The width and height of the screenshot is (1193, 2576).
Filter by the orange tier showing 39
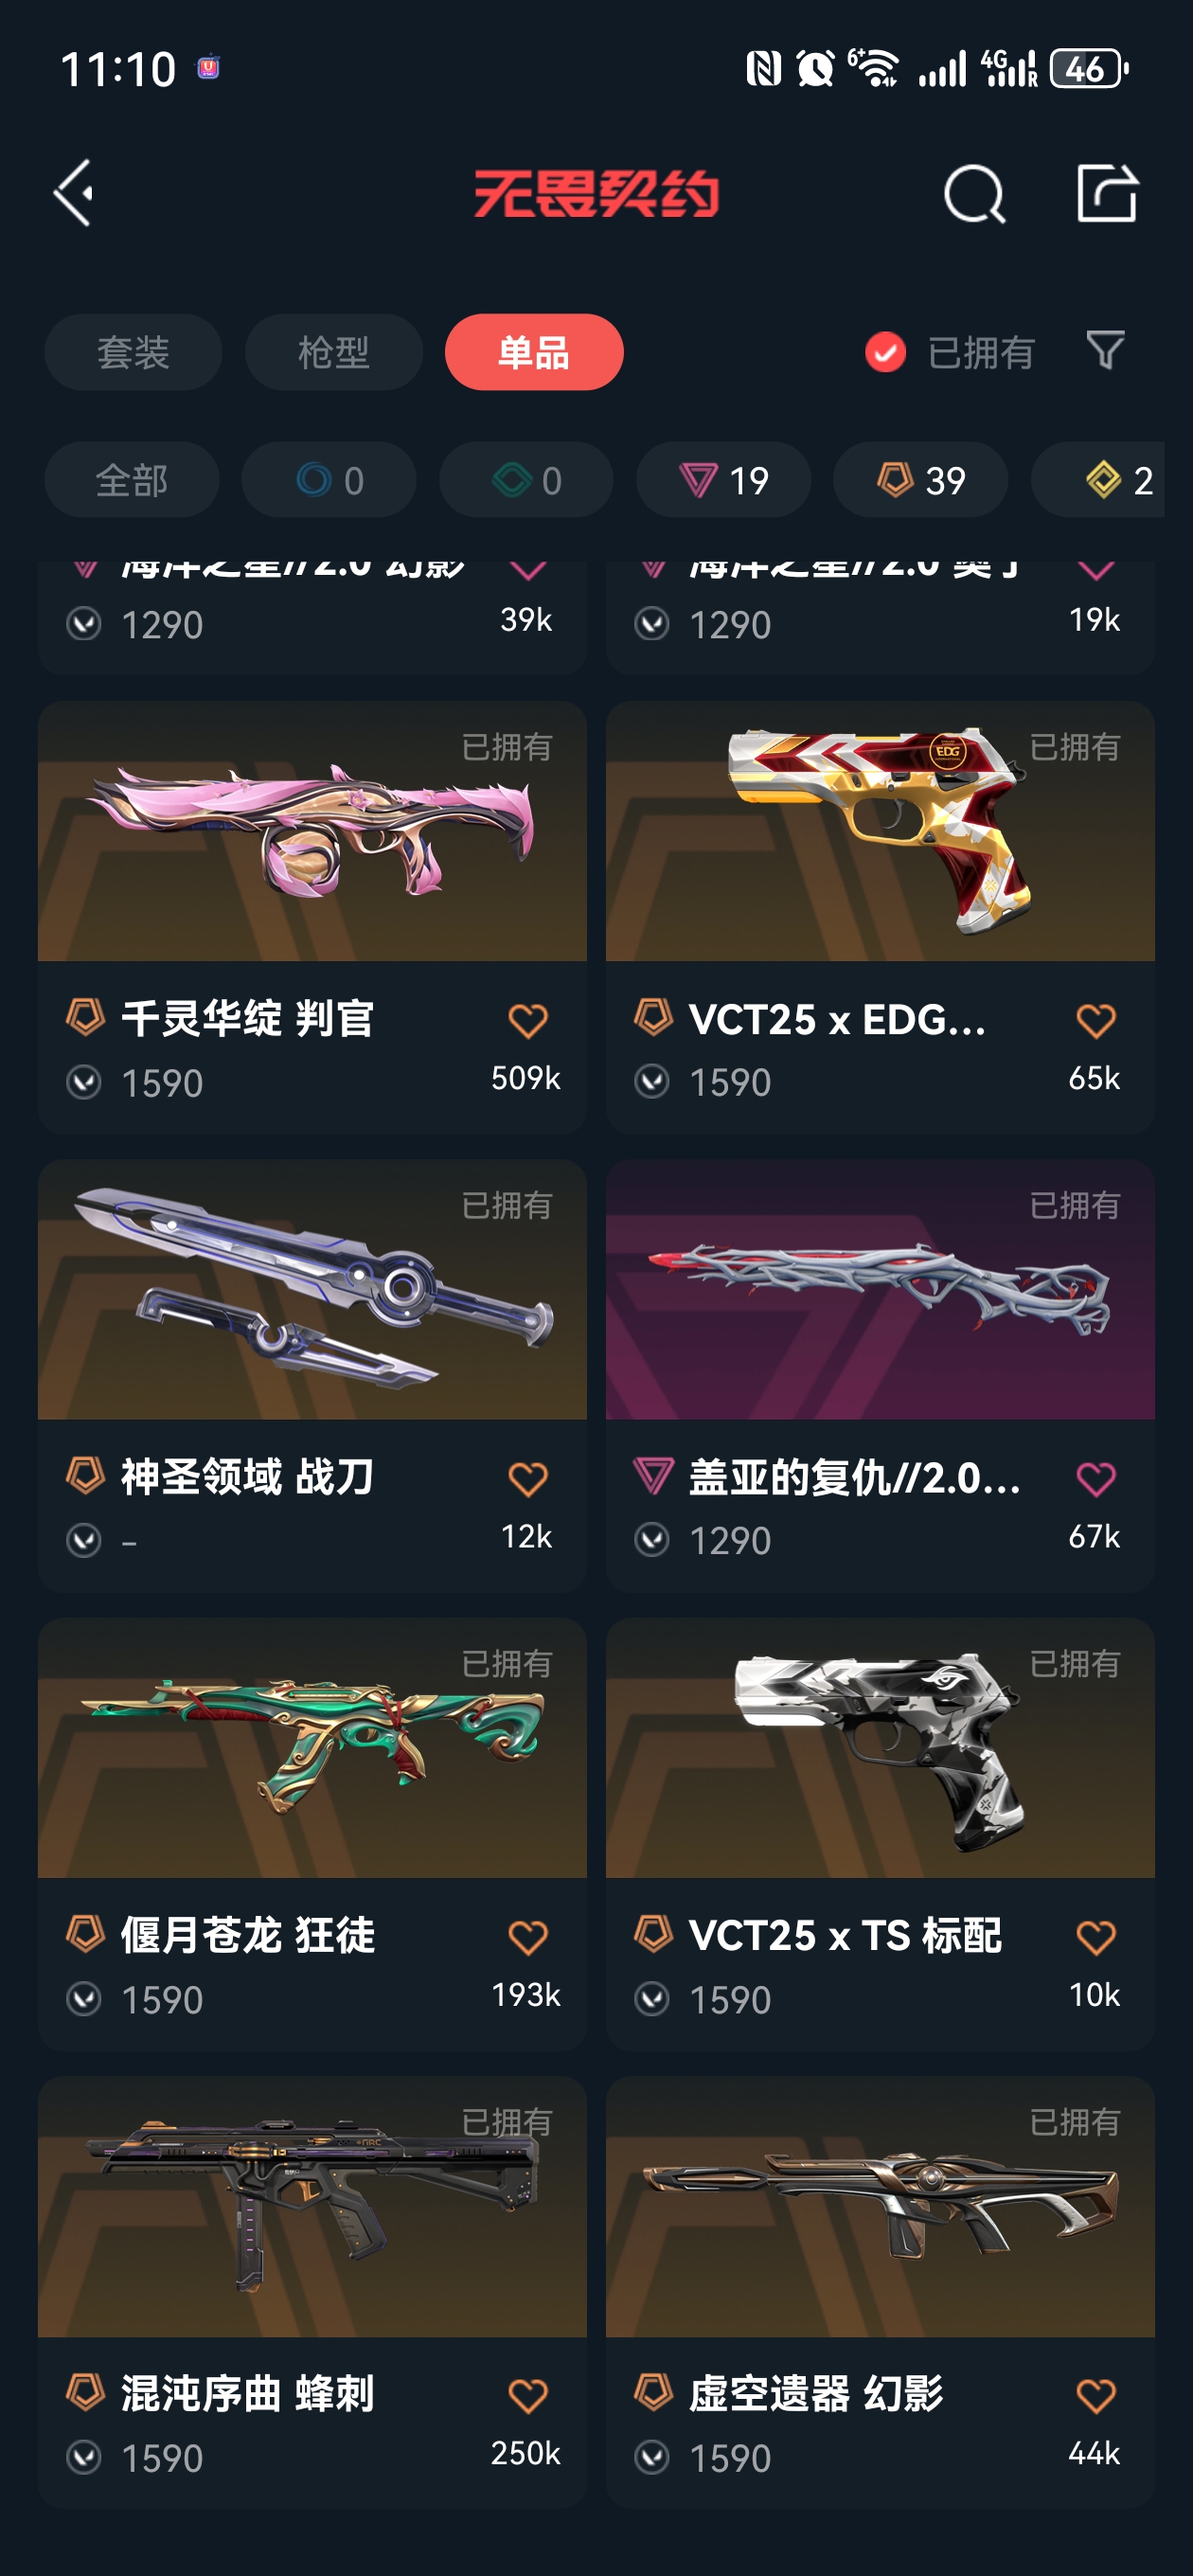click(x=920, y=480)
